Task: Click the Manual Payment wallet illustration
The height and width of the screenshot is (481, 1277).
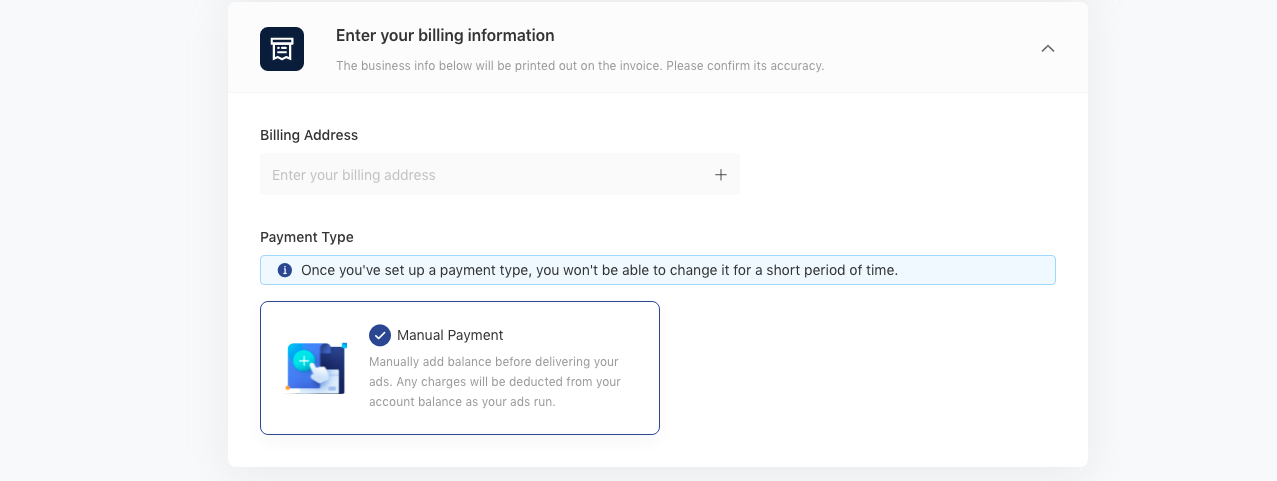Action: (316, 368)
